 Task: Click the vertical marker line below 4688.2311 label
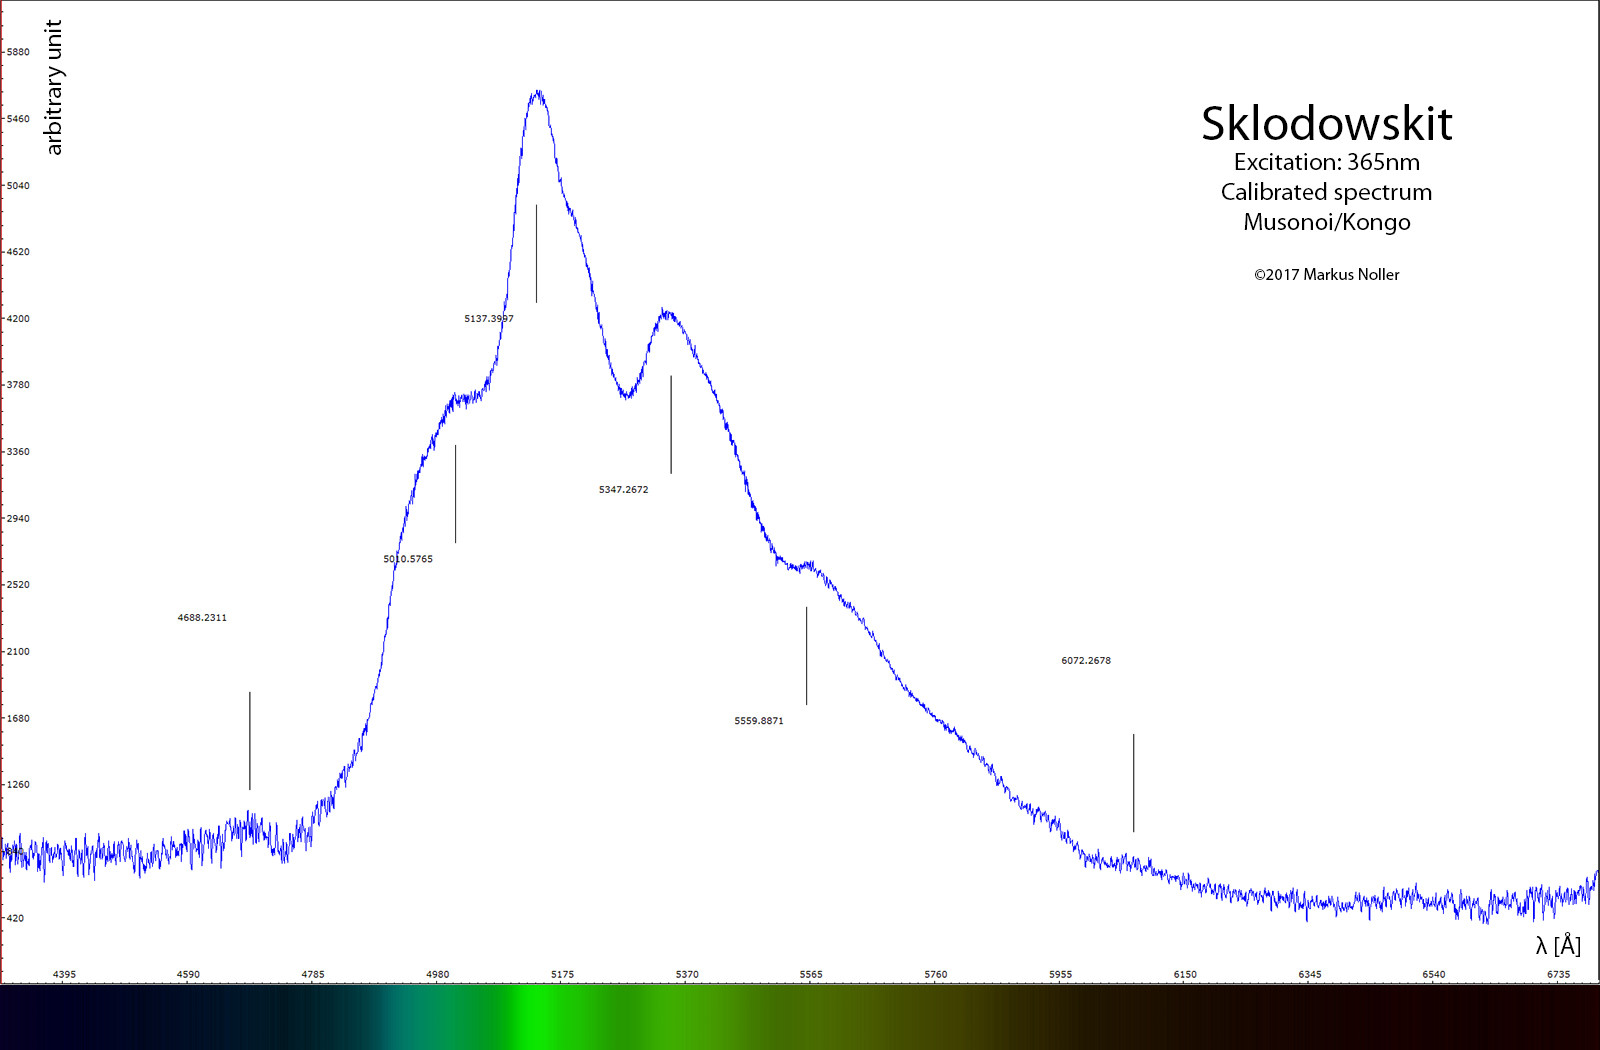click(x=250, y=740)
